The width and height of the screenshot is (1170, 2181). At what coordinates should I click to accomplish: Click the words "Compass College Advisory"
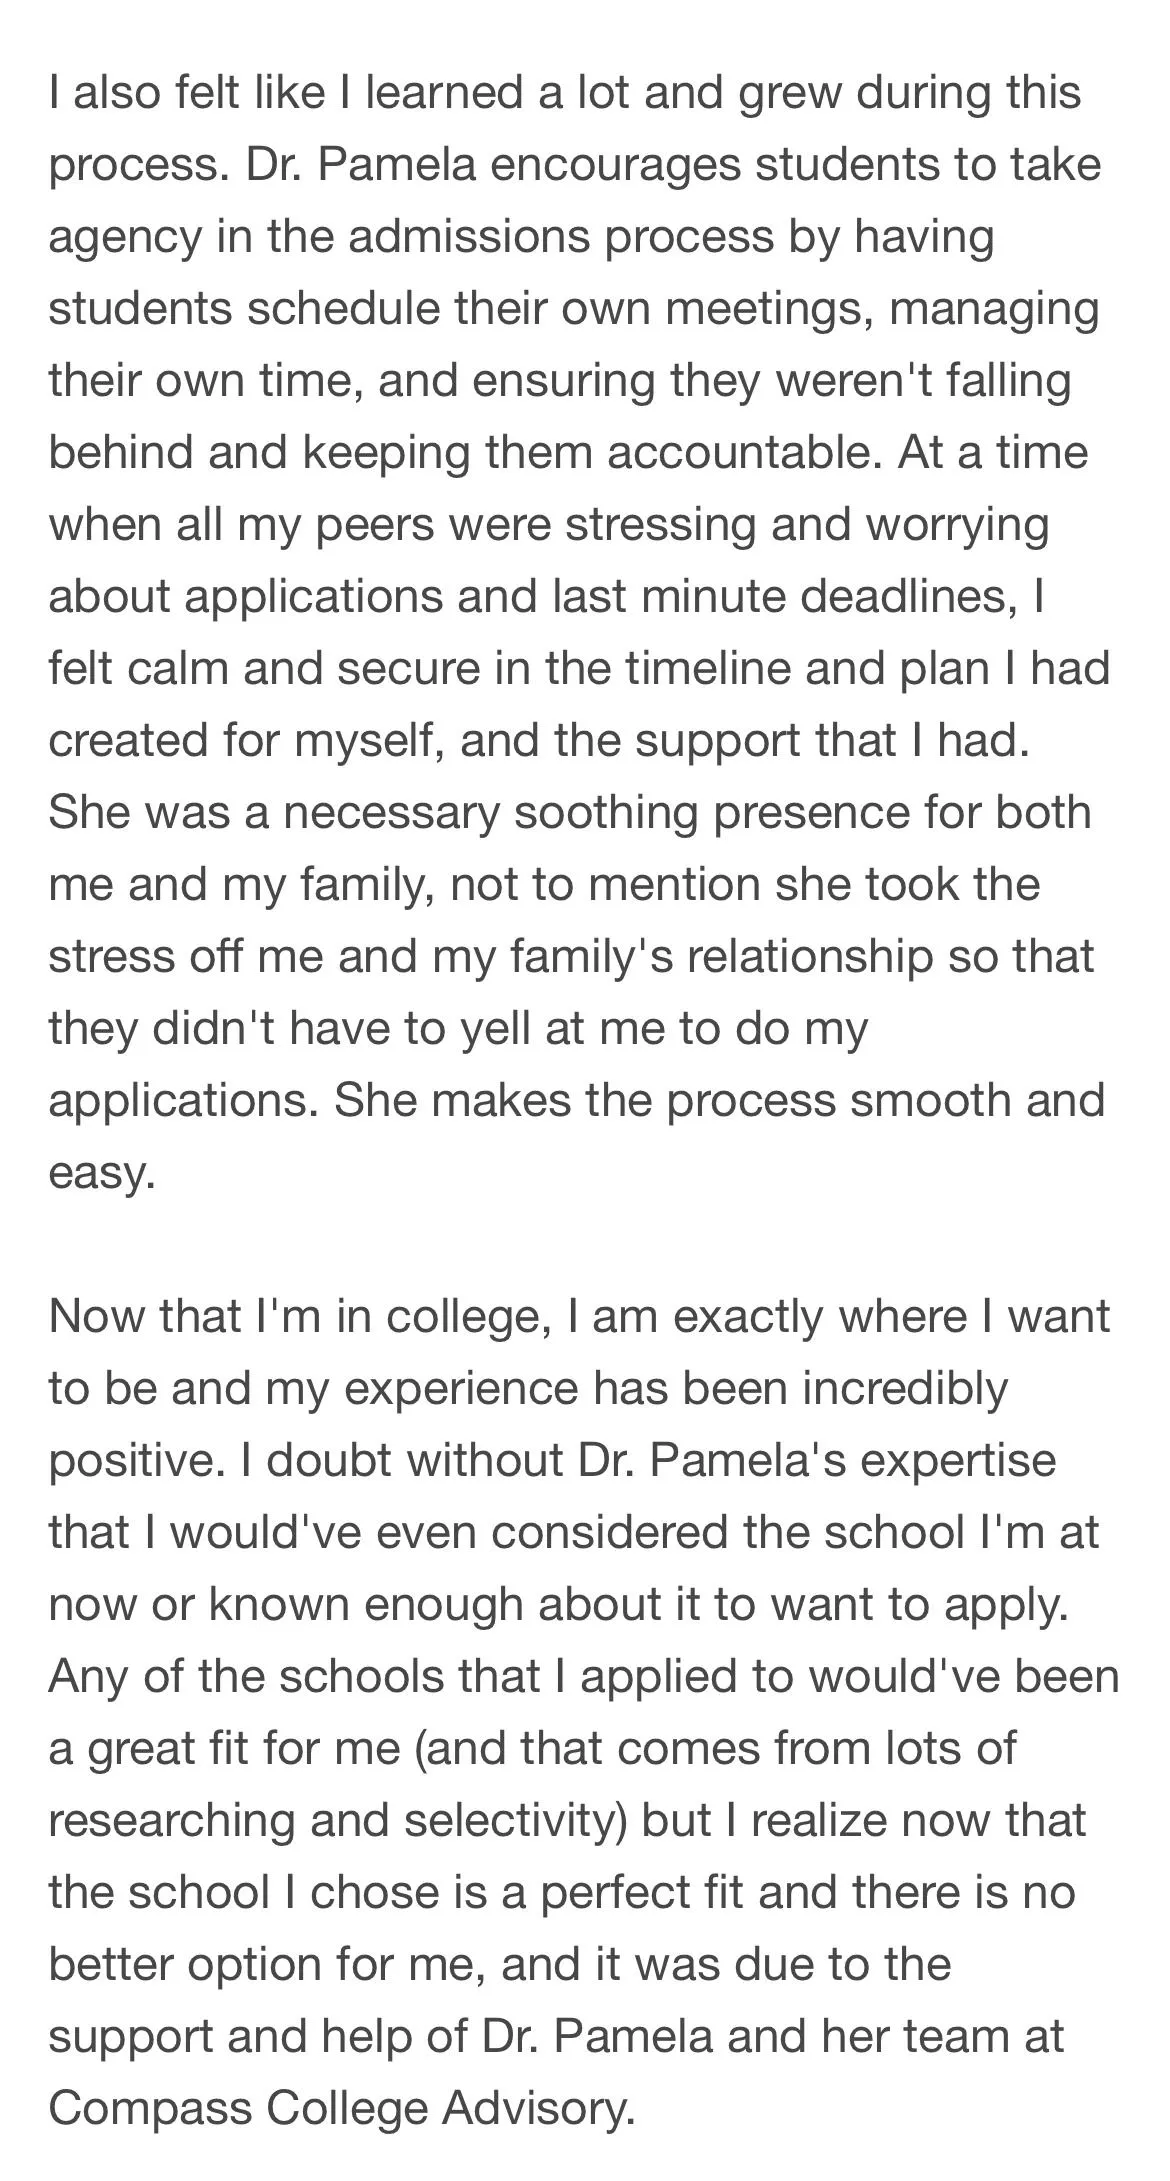coord(340,2108)
